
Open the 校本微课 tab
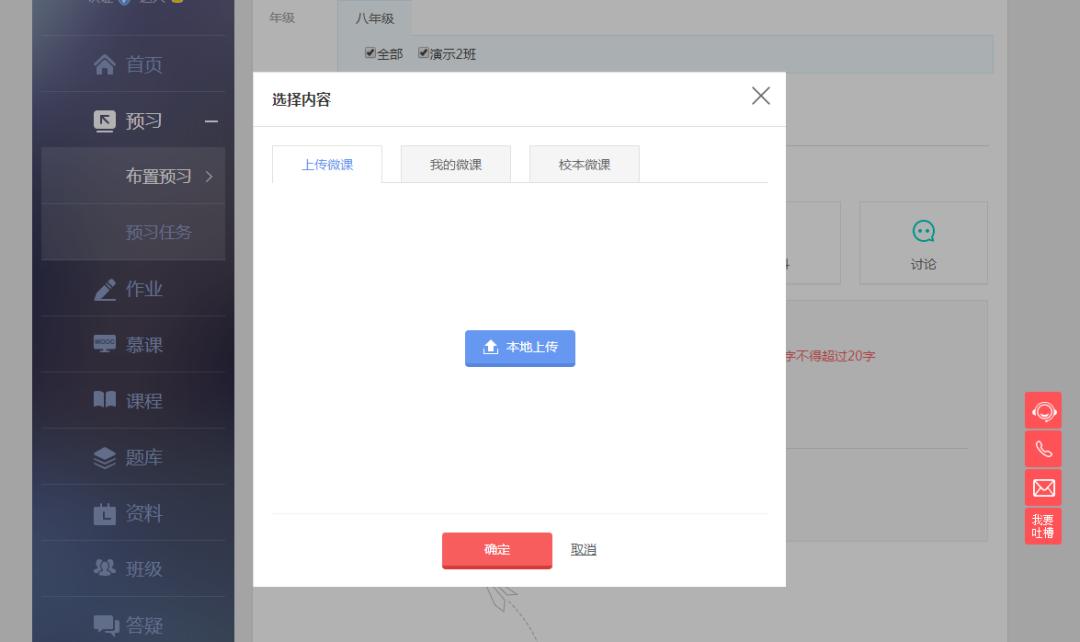pyautogui.click(x=584, y=164)
